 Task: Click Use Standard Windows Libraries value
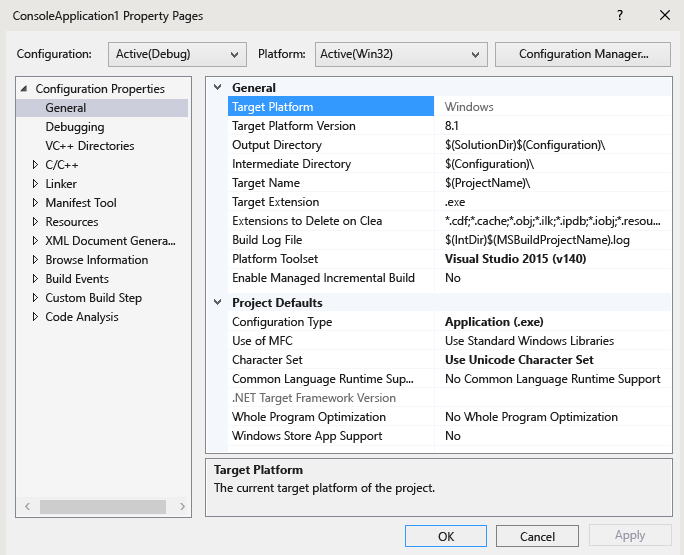pyautogui.click(x=529, y=341)
